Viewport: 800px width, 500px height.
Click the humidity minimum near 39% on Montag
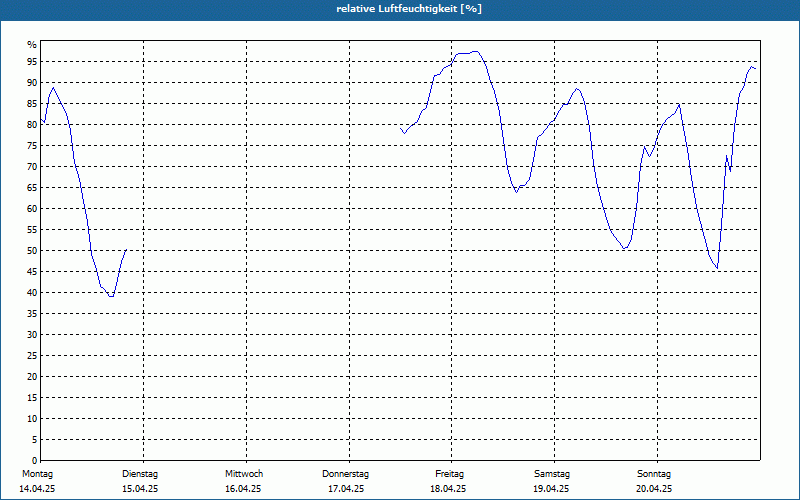(111, 296)
